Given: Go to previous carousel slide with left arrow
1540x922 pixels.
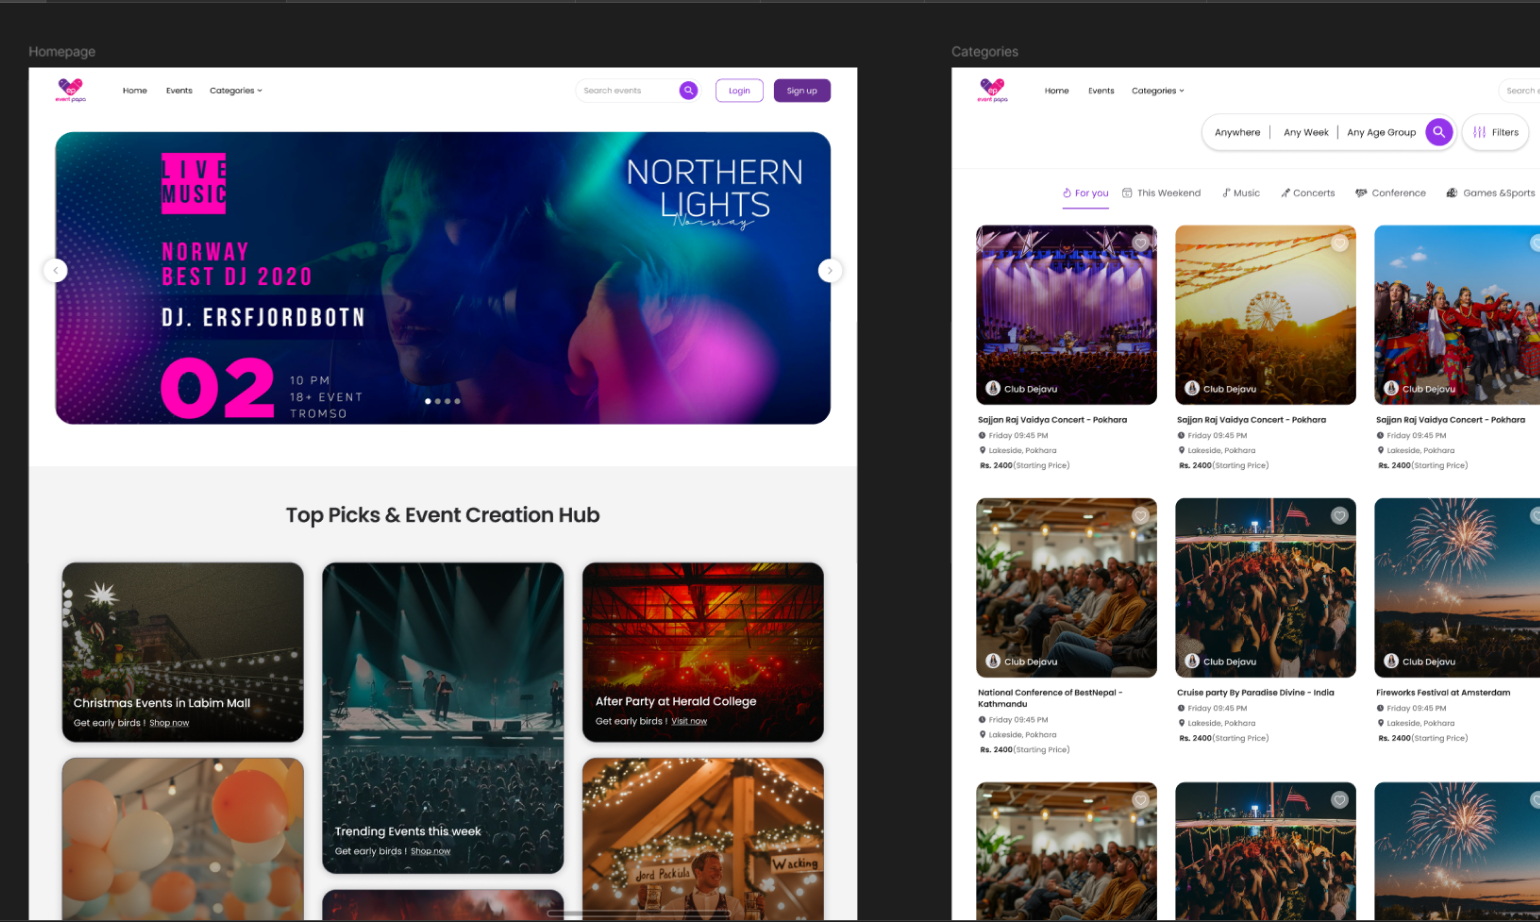Looking at the screenshot, I should (x=56, y=270).
